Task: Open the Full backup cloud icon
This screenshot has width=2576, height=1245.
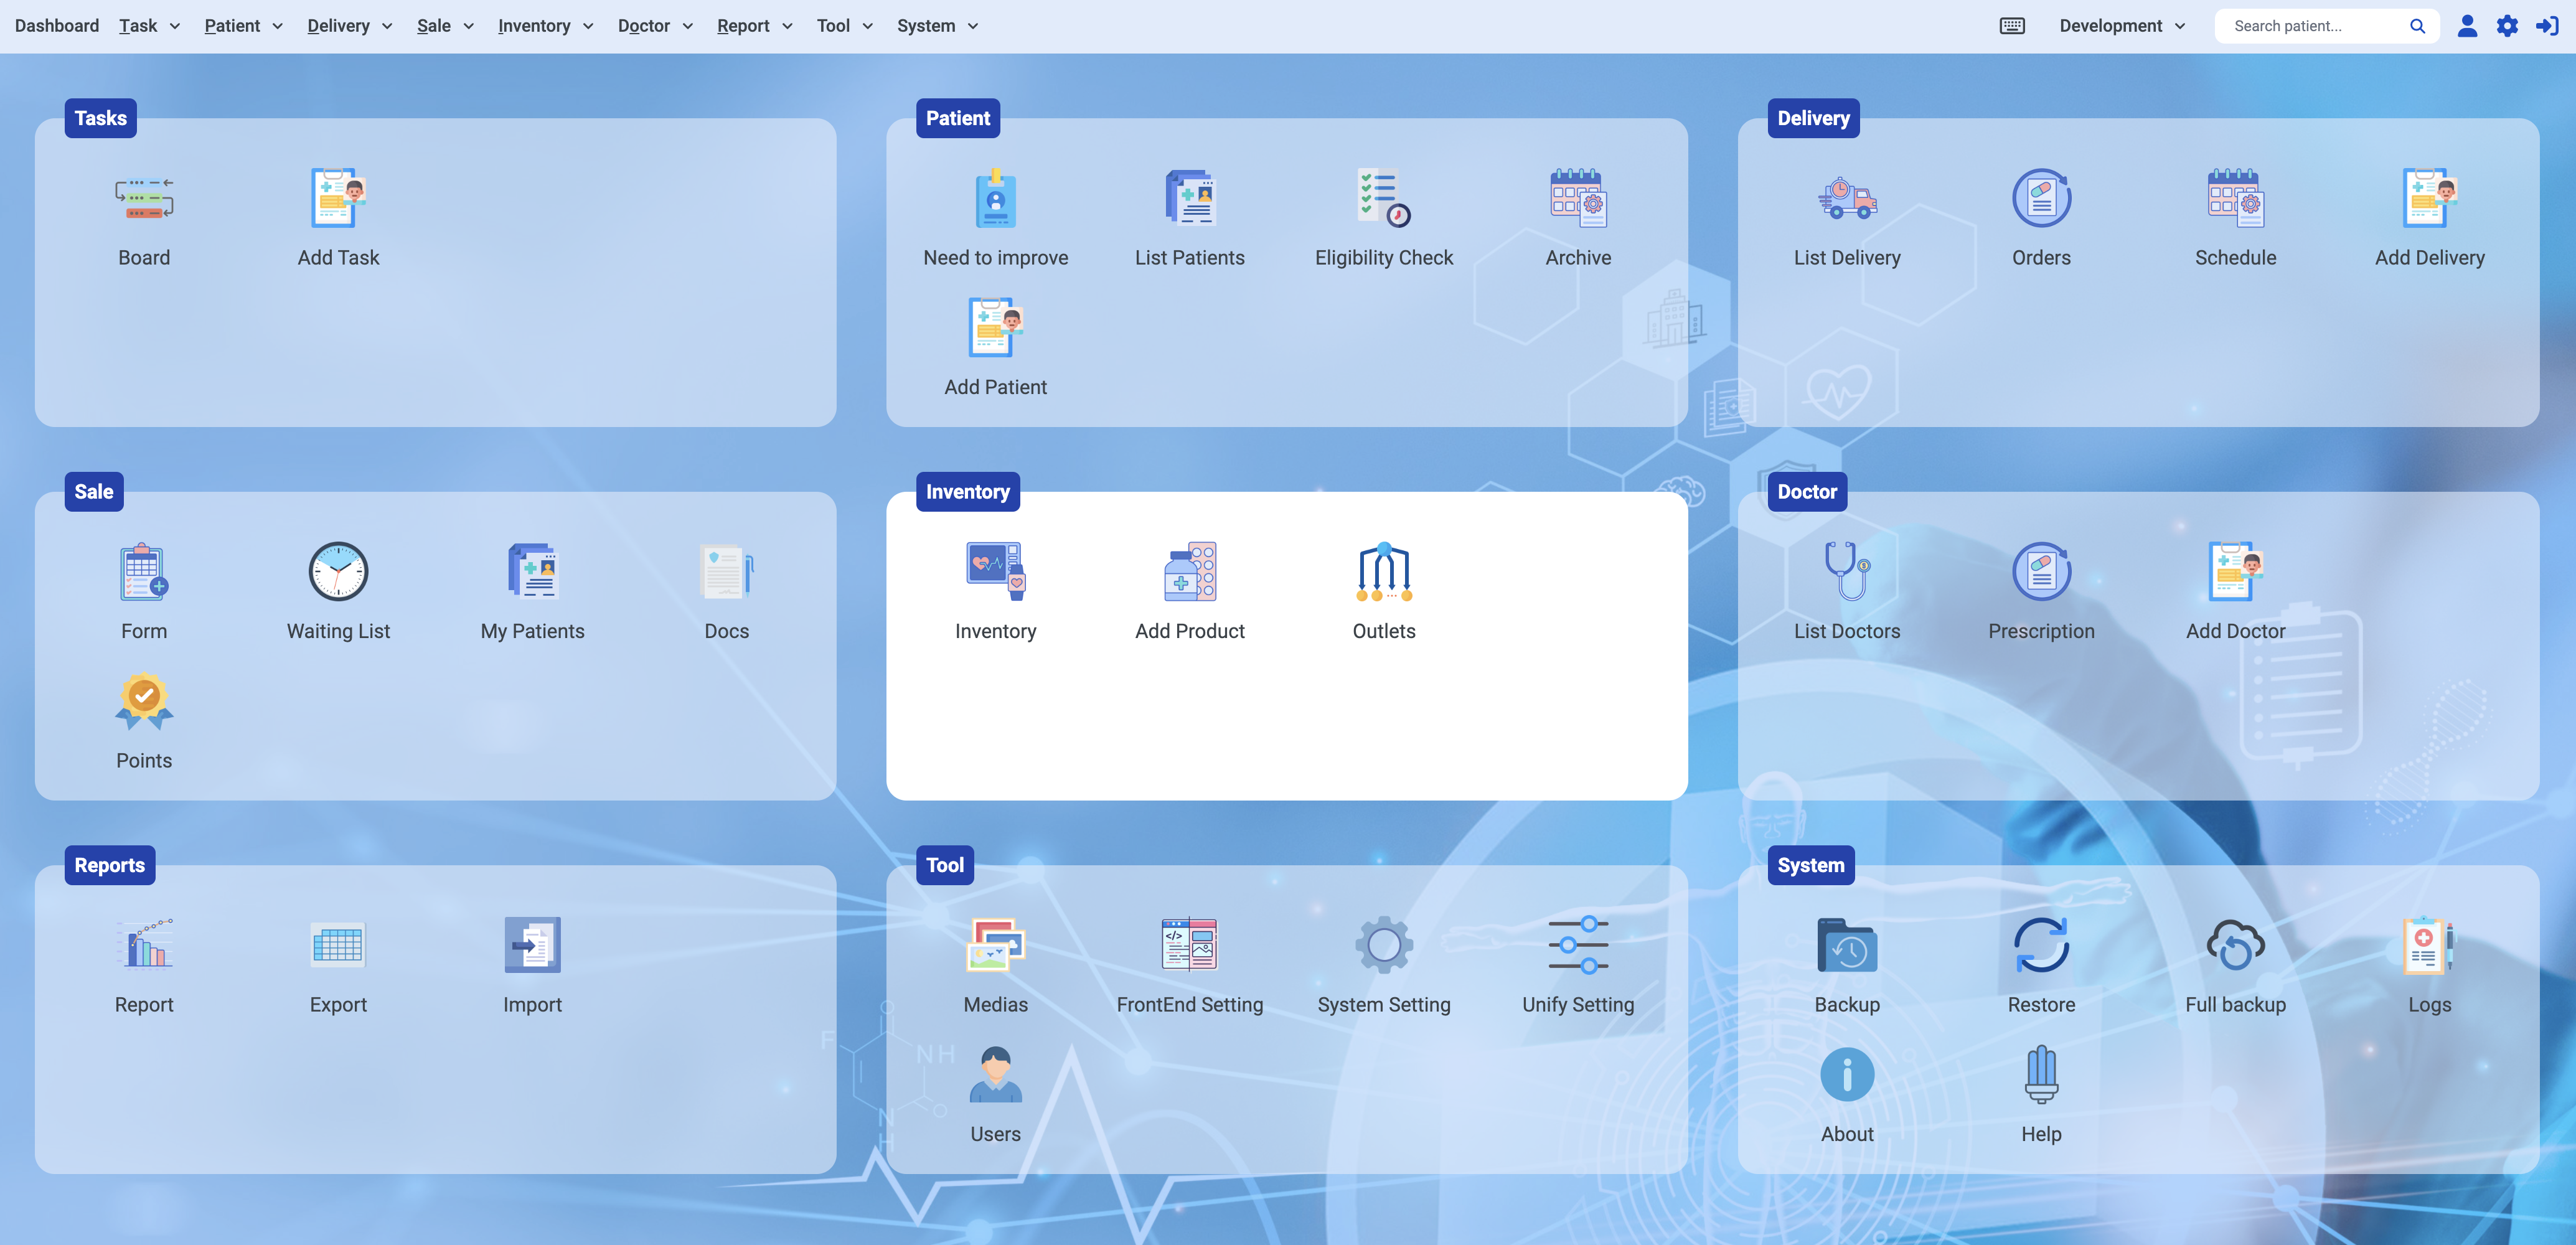Action: [x=2235, y=945]
